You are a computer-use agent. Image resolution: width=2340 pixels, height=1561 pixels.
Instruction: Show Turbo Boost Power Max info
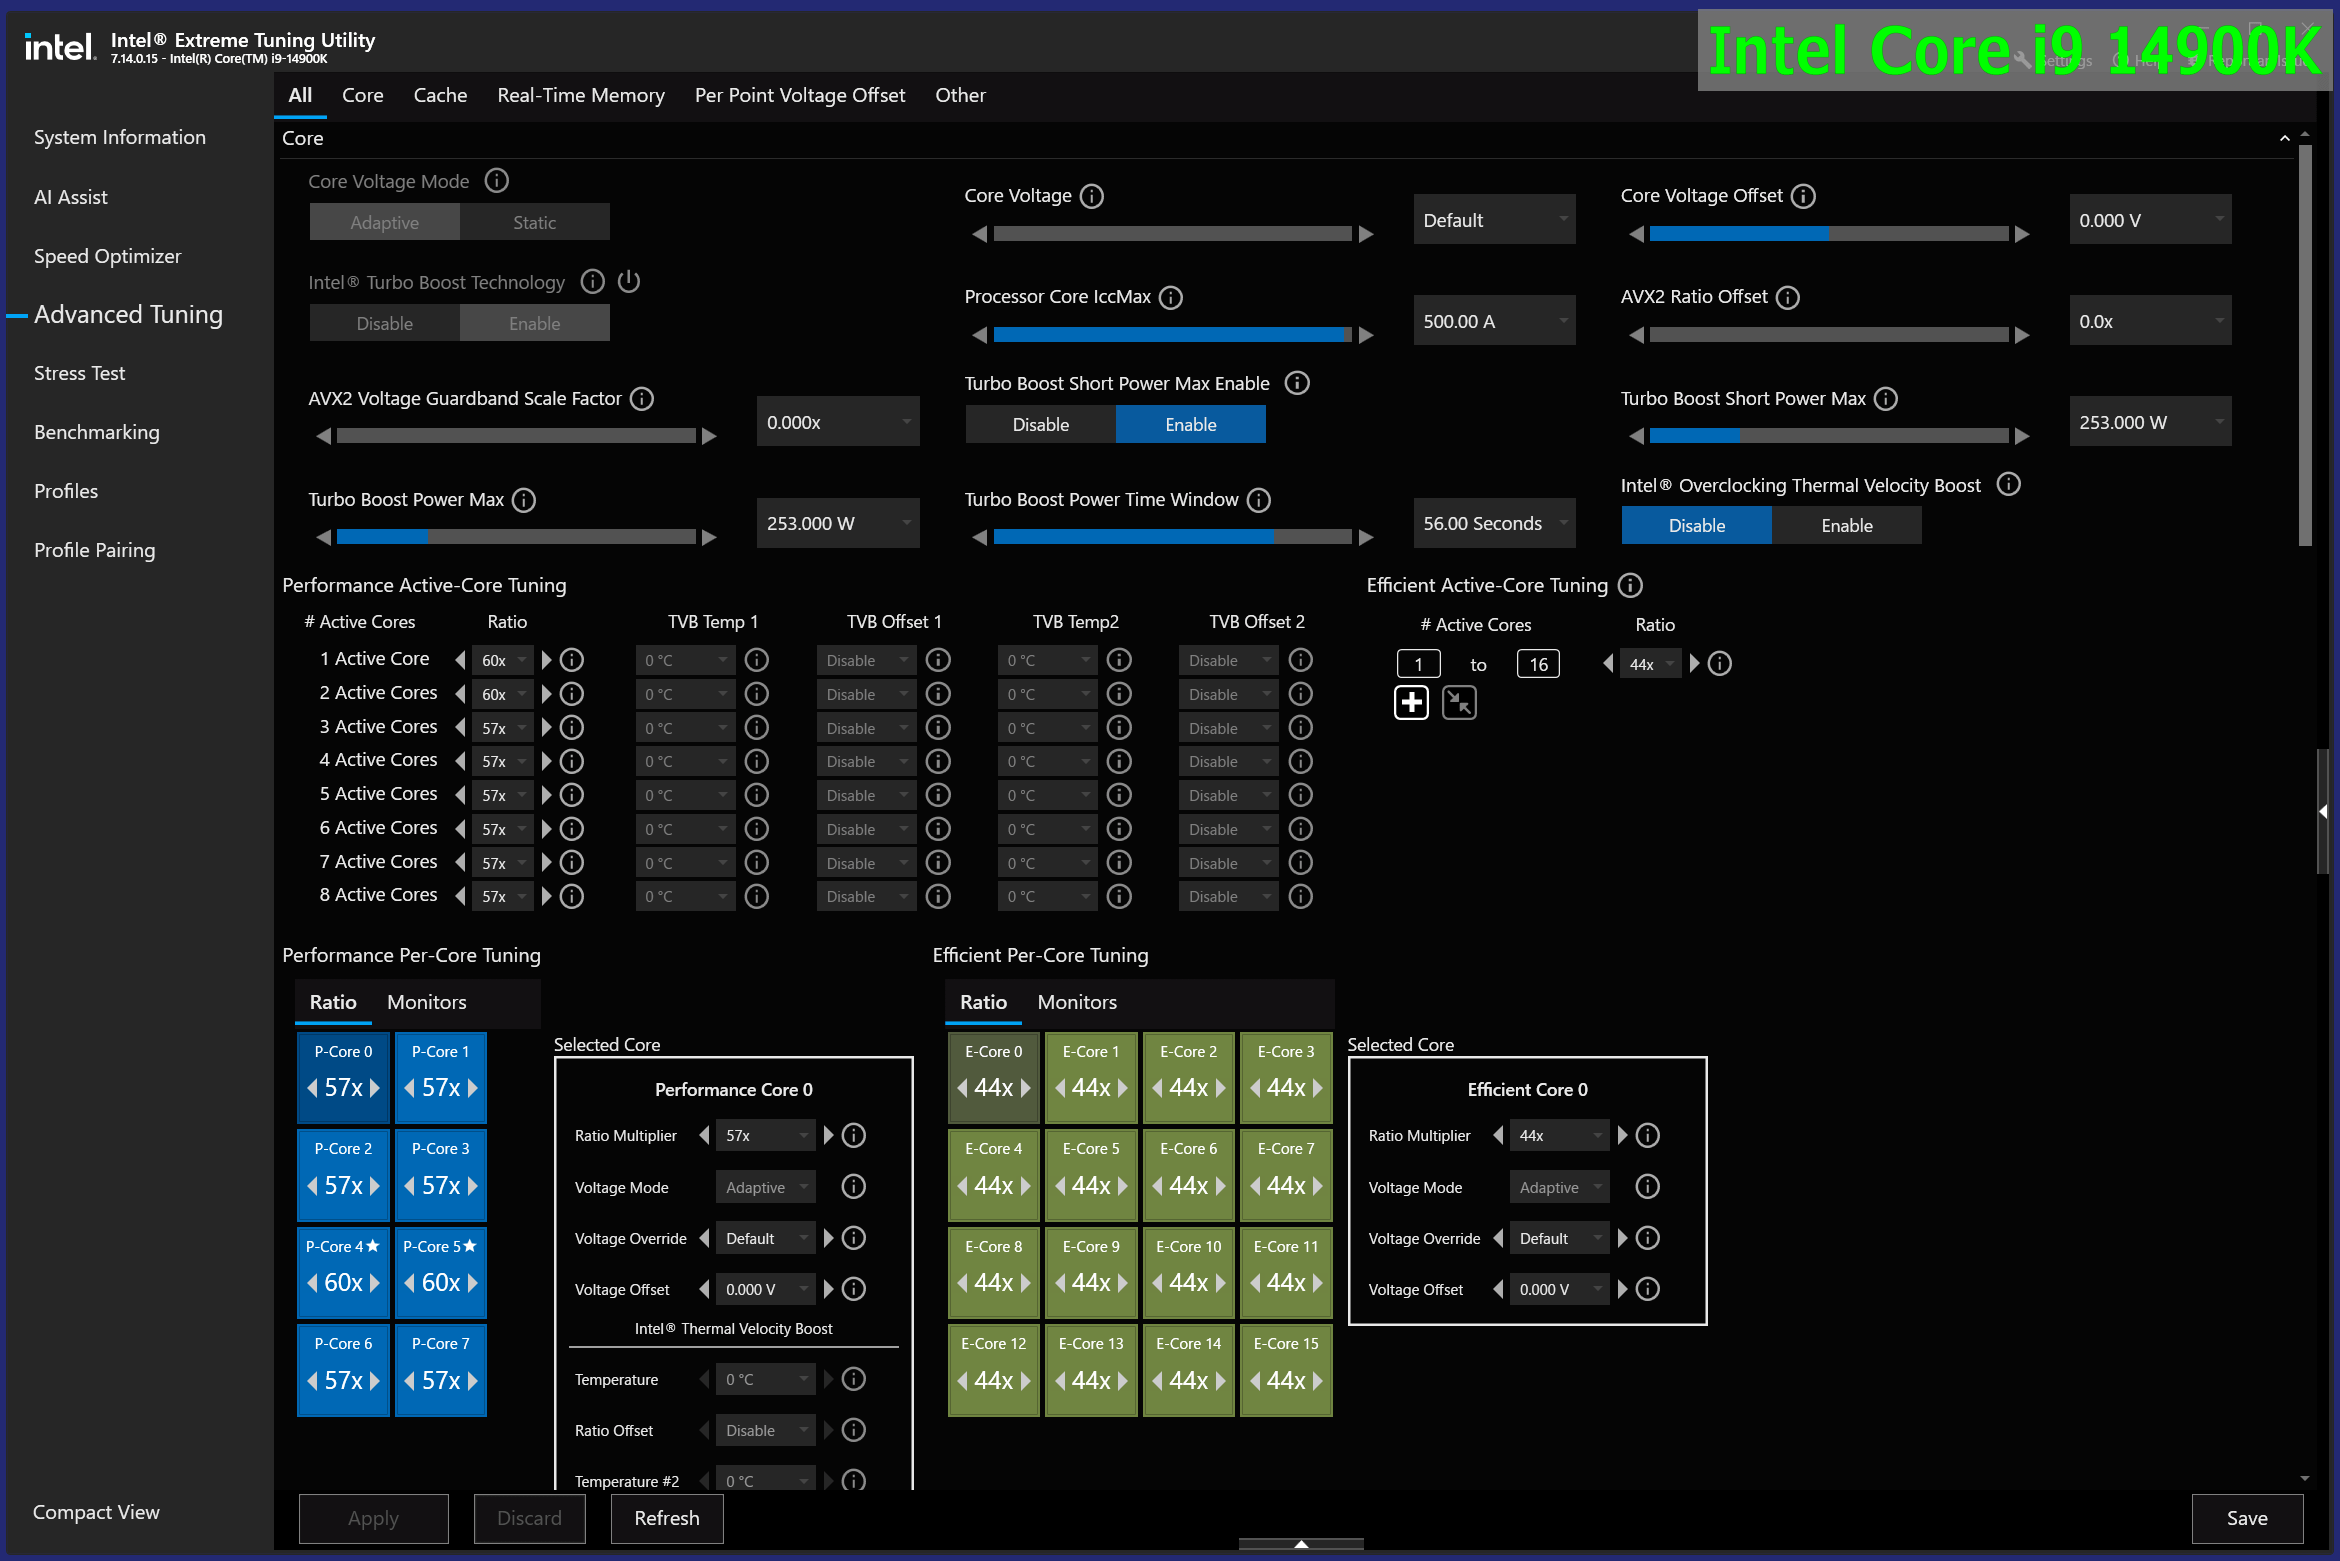pos(524,500)
